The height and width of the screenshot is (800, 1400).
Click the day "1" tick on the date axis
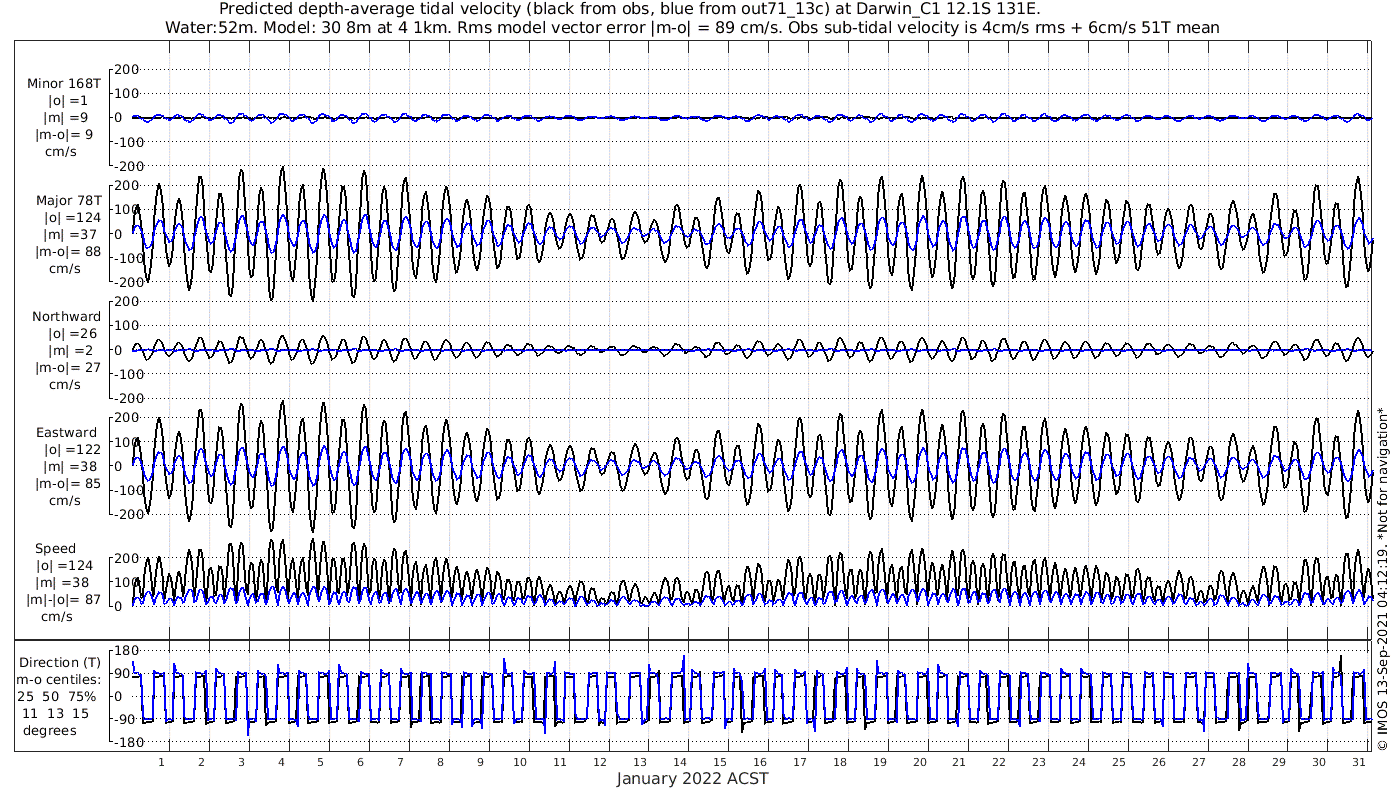click(x=162, y=762)
